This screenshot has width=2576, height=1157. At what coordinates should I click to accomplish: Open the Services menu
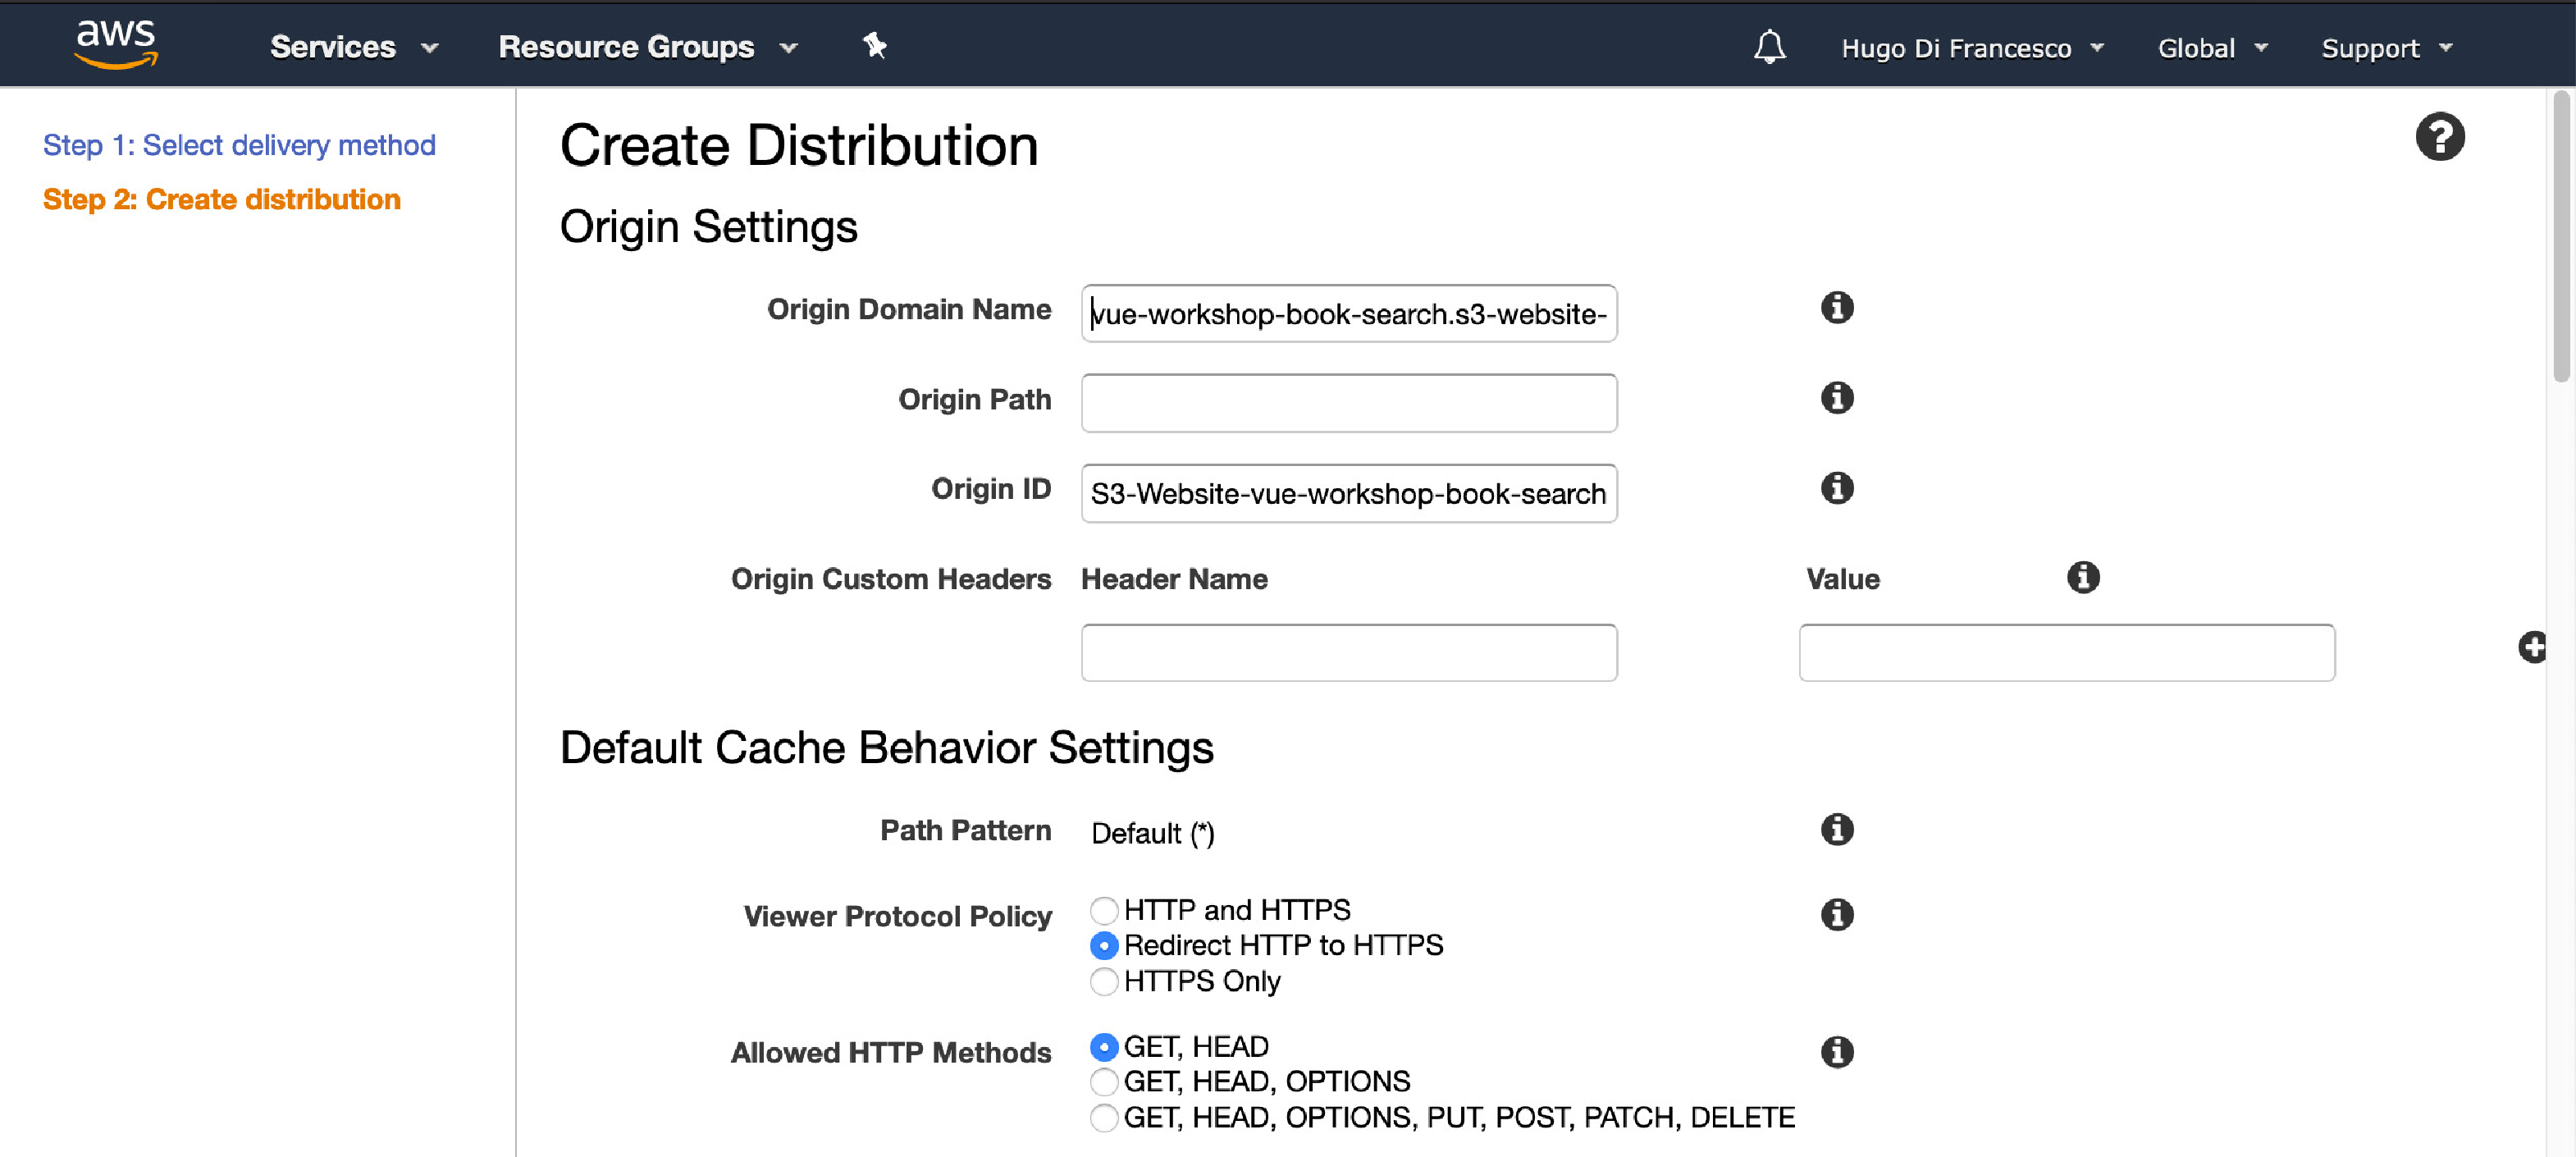click(354, 47)
